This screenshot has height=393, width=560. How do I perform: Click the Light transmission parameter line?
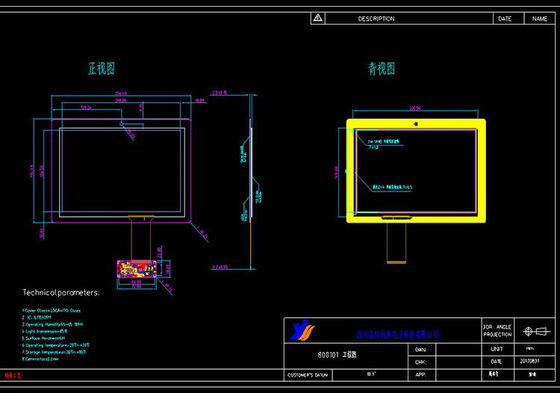[x=45, y=331]
